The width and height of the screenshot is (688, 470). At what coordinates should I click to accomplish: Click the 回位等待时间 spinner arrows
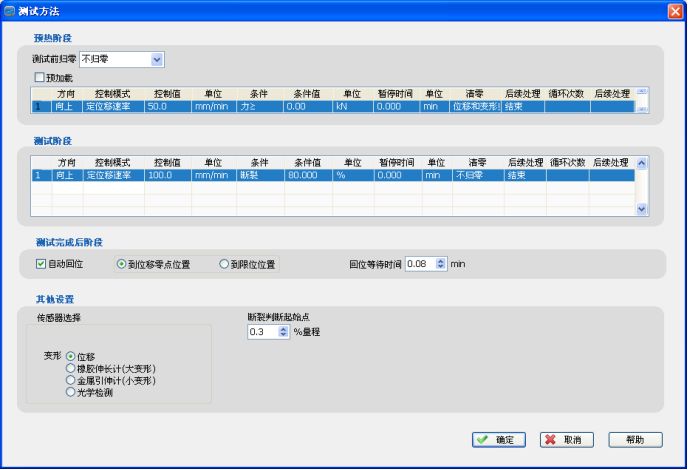[440, 264]
